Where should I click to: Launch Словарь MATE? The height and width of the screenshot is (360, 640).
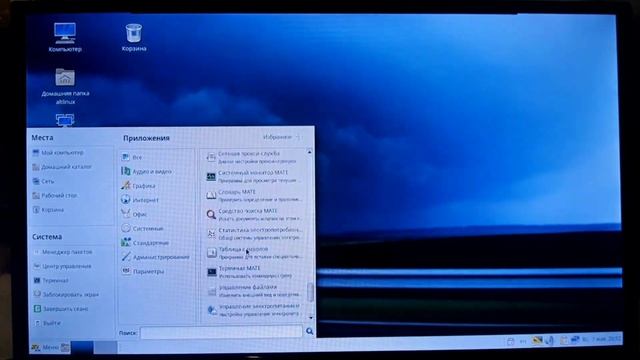[254, 196]
